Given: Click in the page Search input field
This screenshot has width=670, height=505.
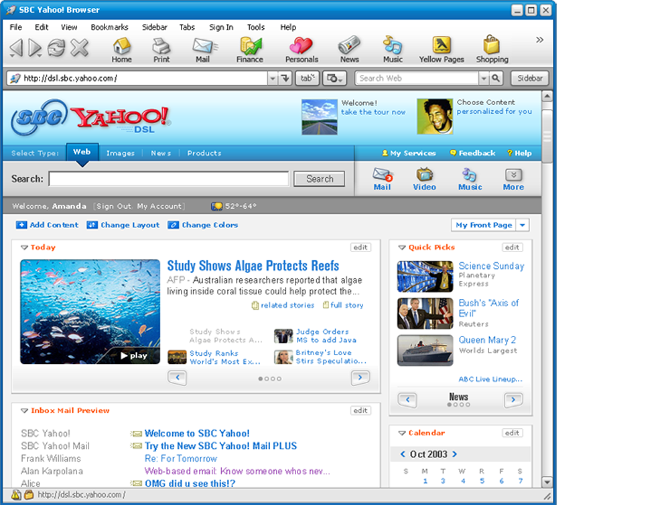Looking at the screenshot, I should click(169, 179).
